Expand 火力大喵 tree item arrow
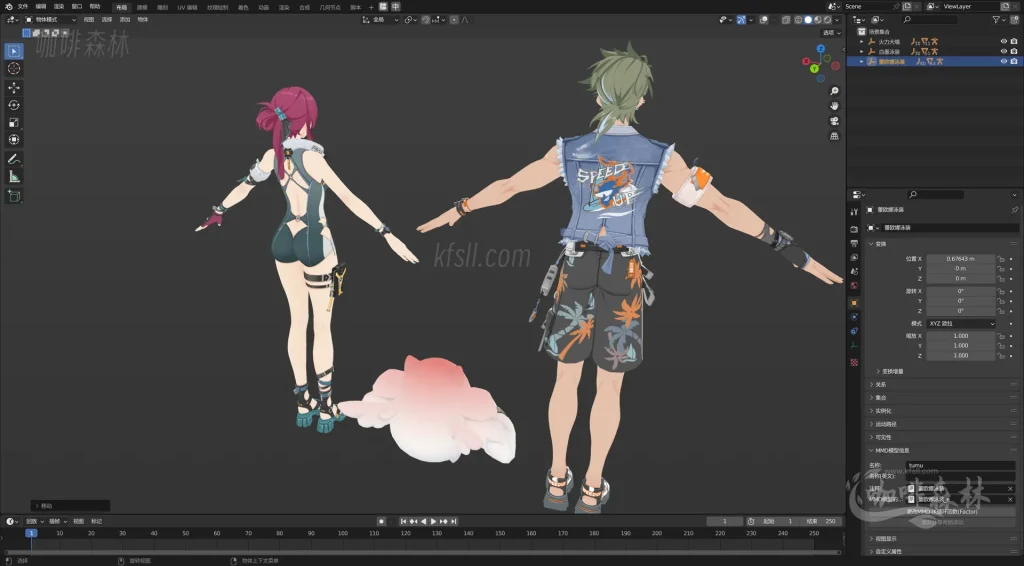 (x=861, y=41)
